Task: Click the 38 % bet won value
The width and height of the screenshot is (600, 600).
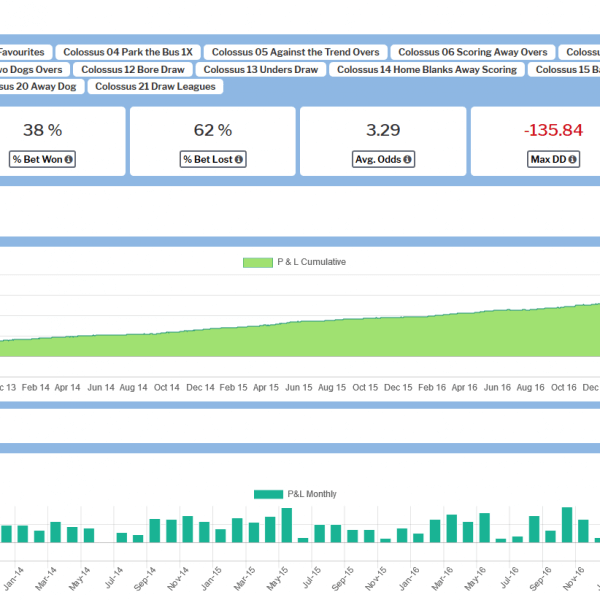Action: point(42,130)
